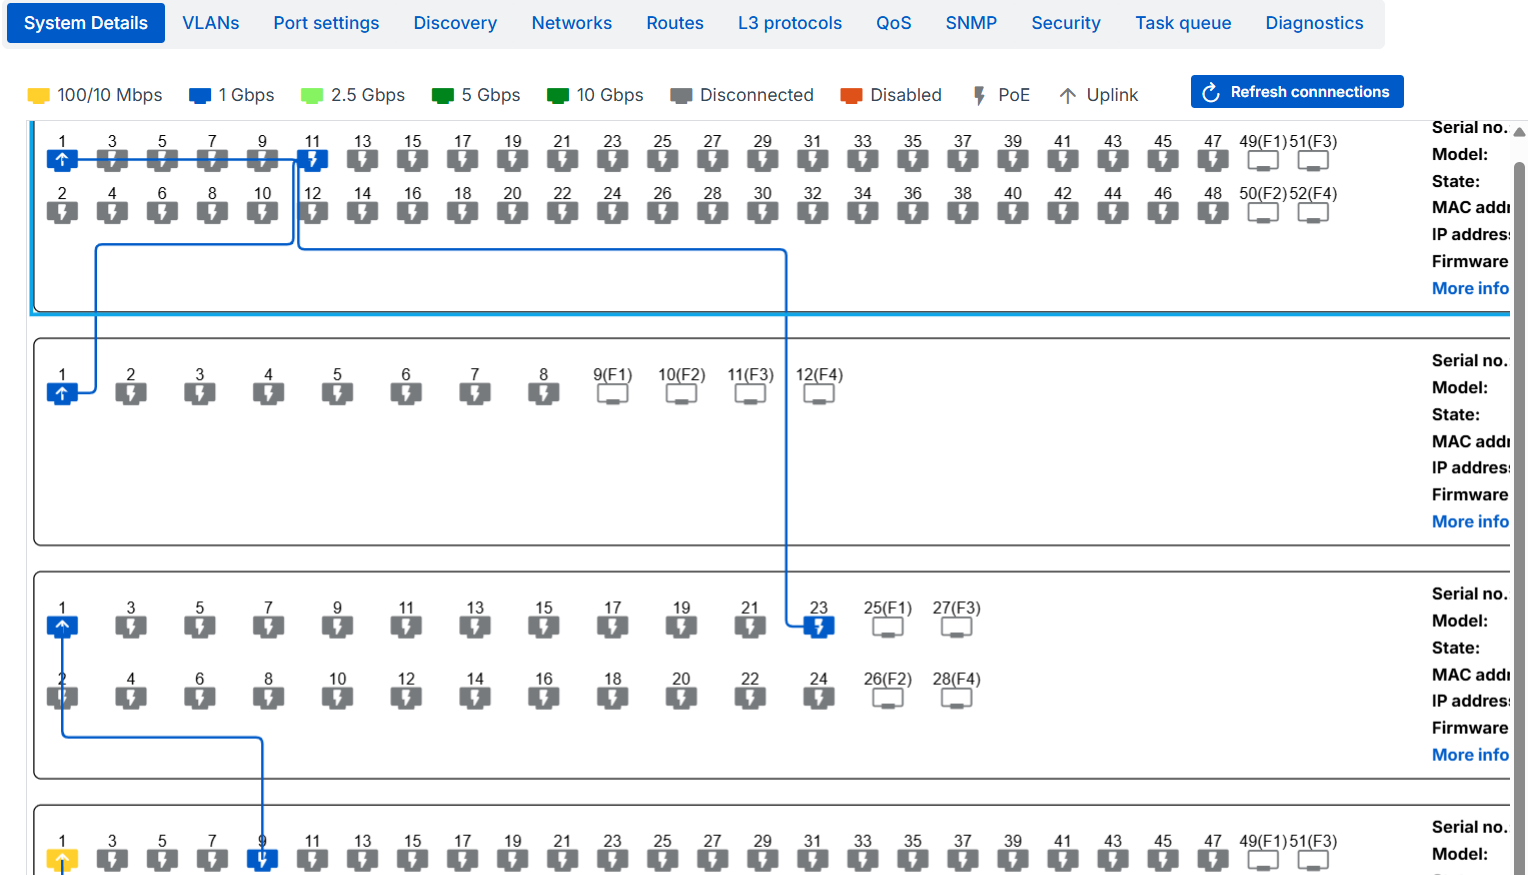This screenshot has height=875, width=1528.
Task: Click the Refresh connections button
Action: tap(1297, 92)
